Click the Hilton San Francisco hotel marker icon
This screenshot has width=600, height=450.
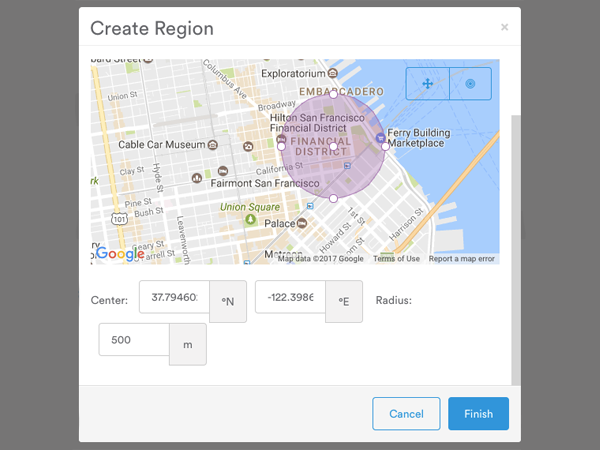coord(282,139)
